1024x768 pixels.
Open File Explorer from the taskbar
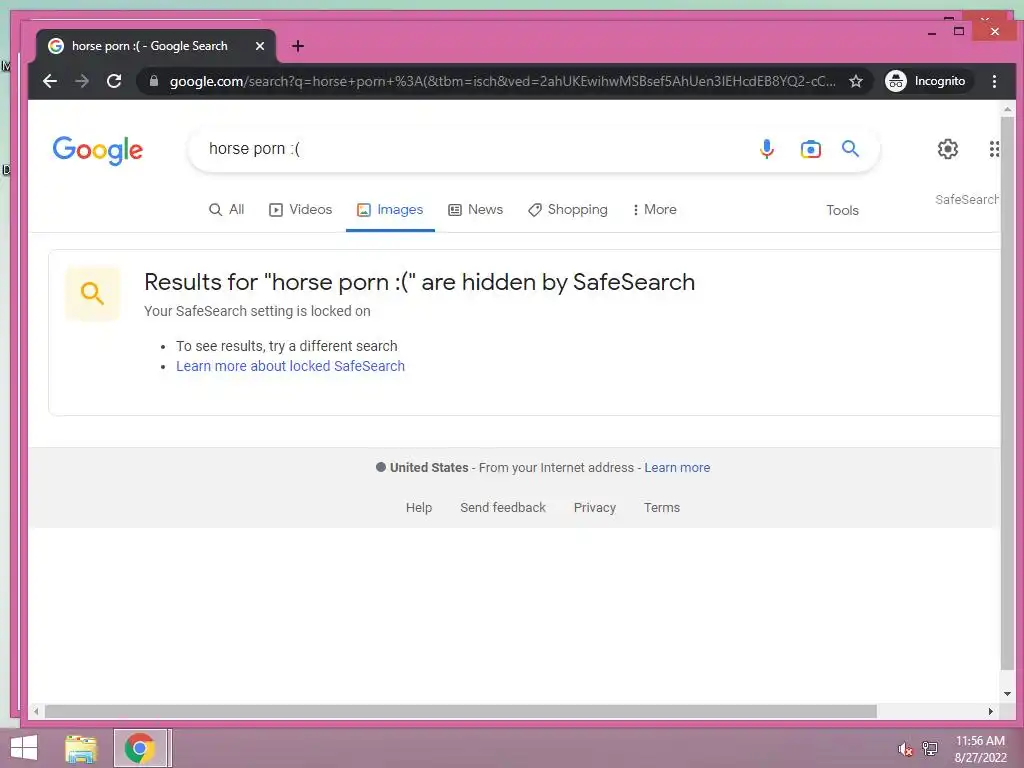(x=81, y=748)
